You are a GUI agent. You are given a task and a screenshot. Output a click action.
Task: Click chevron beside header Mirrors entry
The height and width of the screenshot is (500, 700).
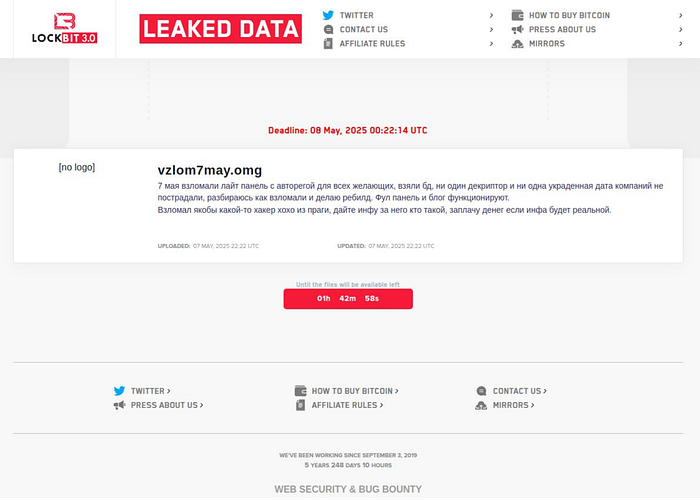679,44
